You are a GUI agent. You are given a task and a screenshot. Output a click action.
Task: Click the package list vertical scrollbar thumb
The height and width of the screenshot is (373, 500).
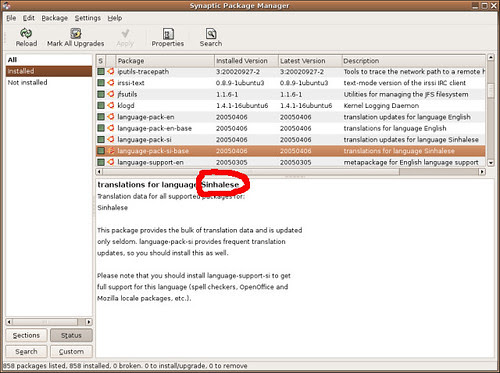491,90
